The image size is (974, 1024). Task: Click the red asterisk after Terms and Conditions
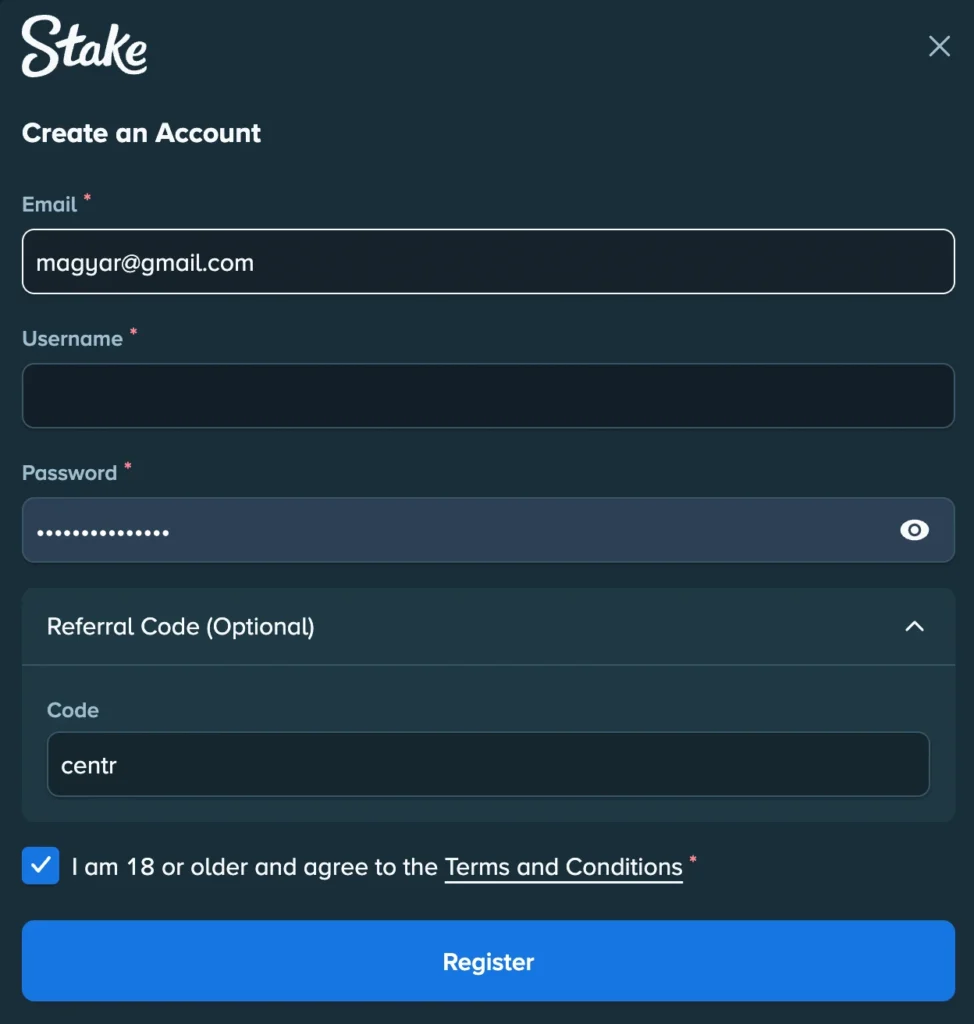click(x=693, y=860)
